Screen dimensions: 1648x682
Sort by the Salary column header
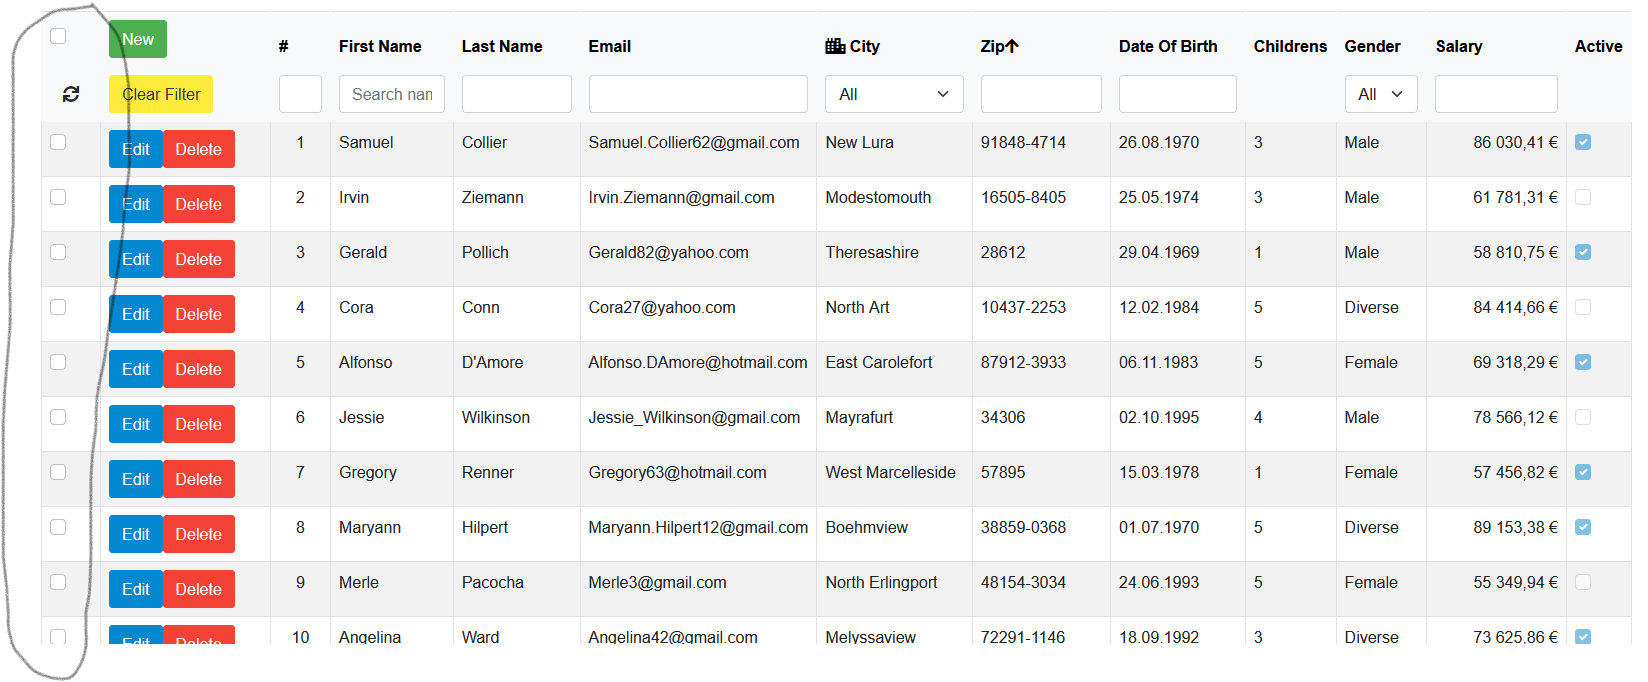[1458, 46]
